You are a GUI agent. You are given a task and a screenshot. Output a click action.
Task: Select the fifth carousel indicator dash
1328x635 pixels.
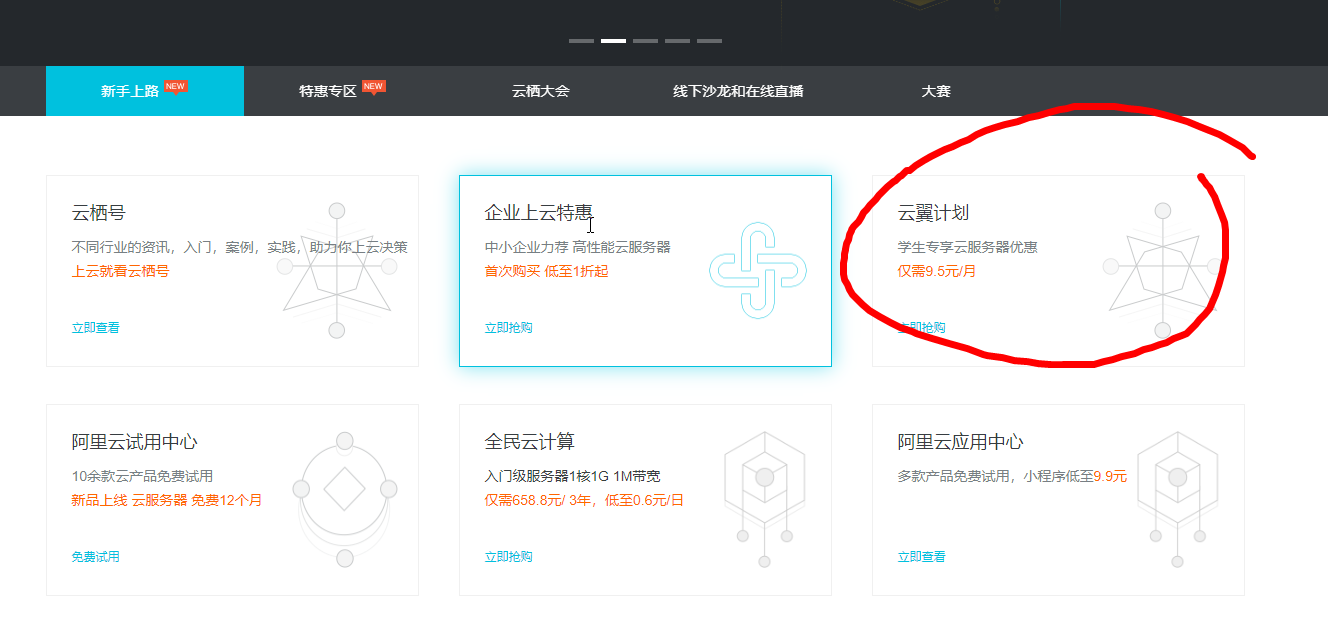click(709, 41)
